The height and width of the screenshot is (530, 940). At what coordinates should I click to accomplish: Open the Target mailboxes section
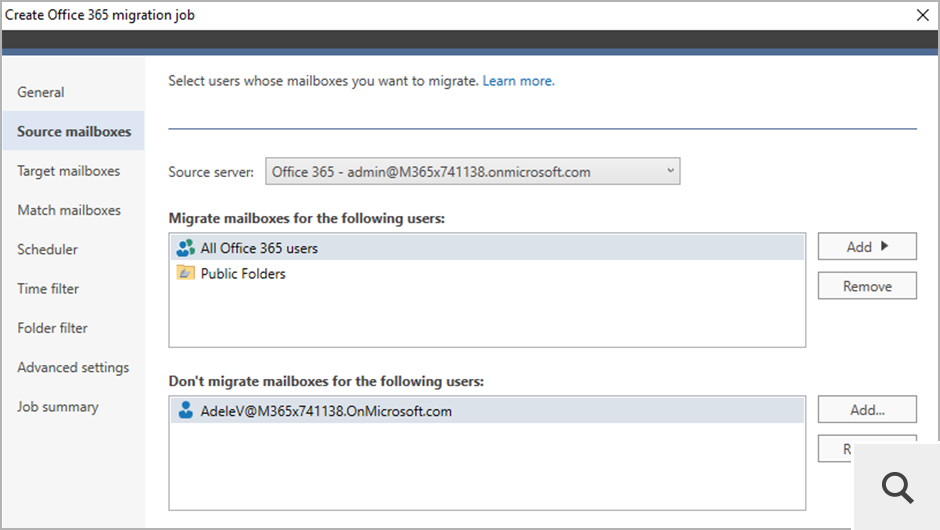click(x=68, y=171)
